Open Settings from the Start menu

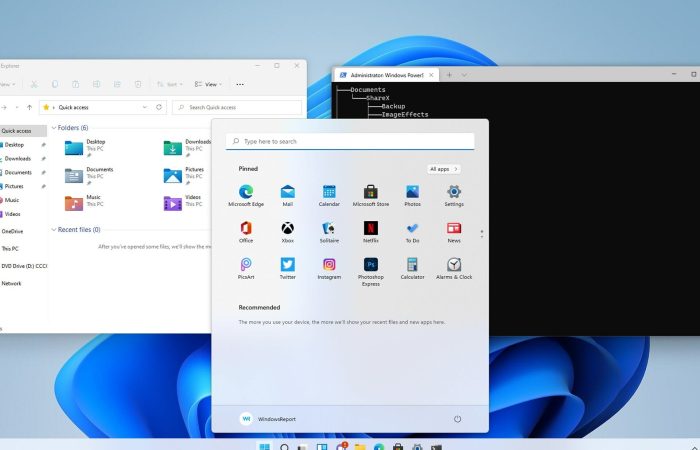click(x=454, y=196)
